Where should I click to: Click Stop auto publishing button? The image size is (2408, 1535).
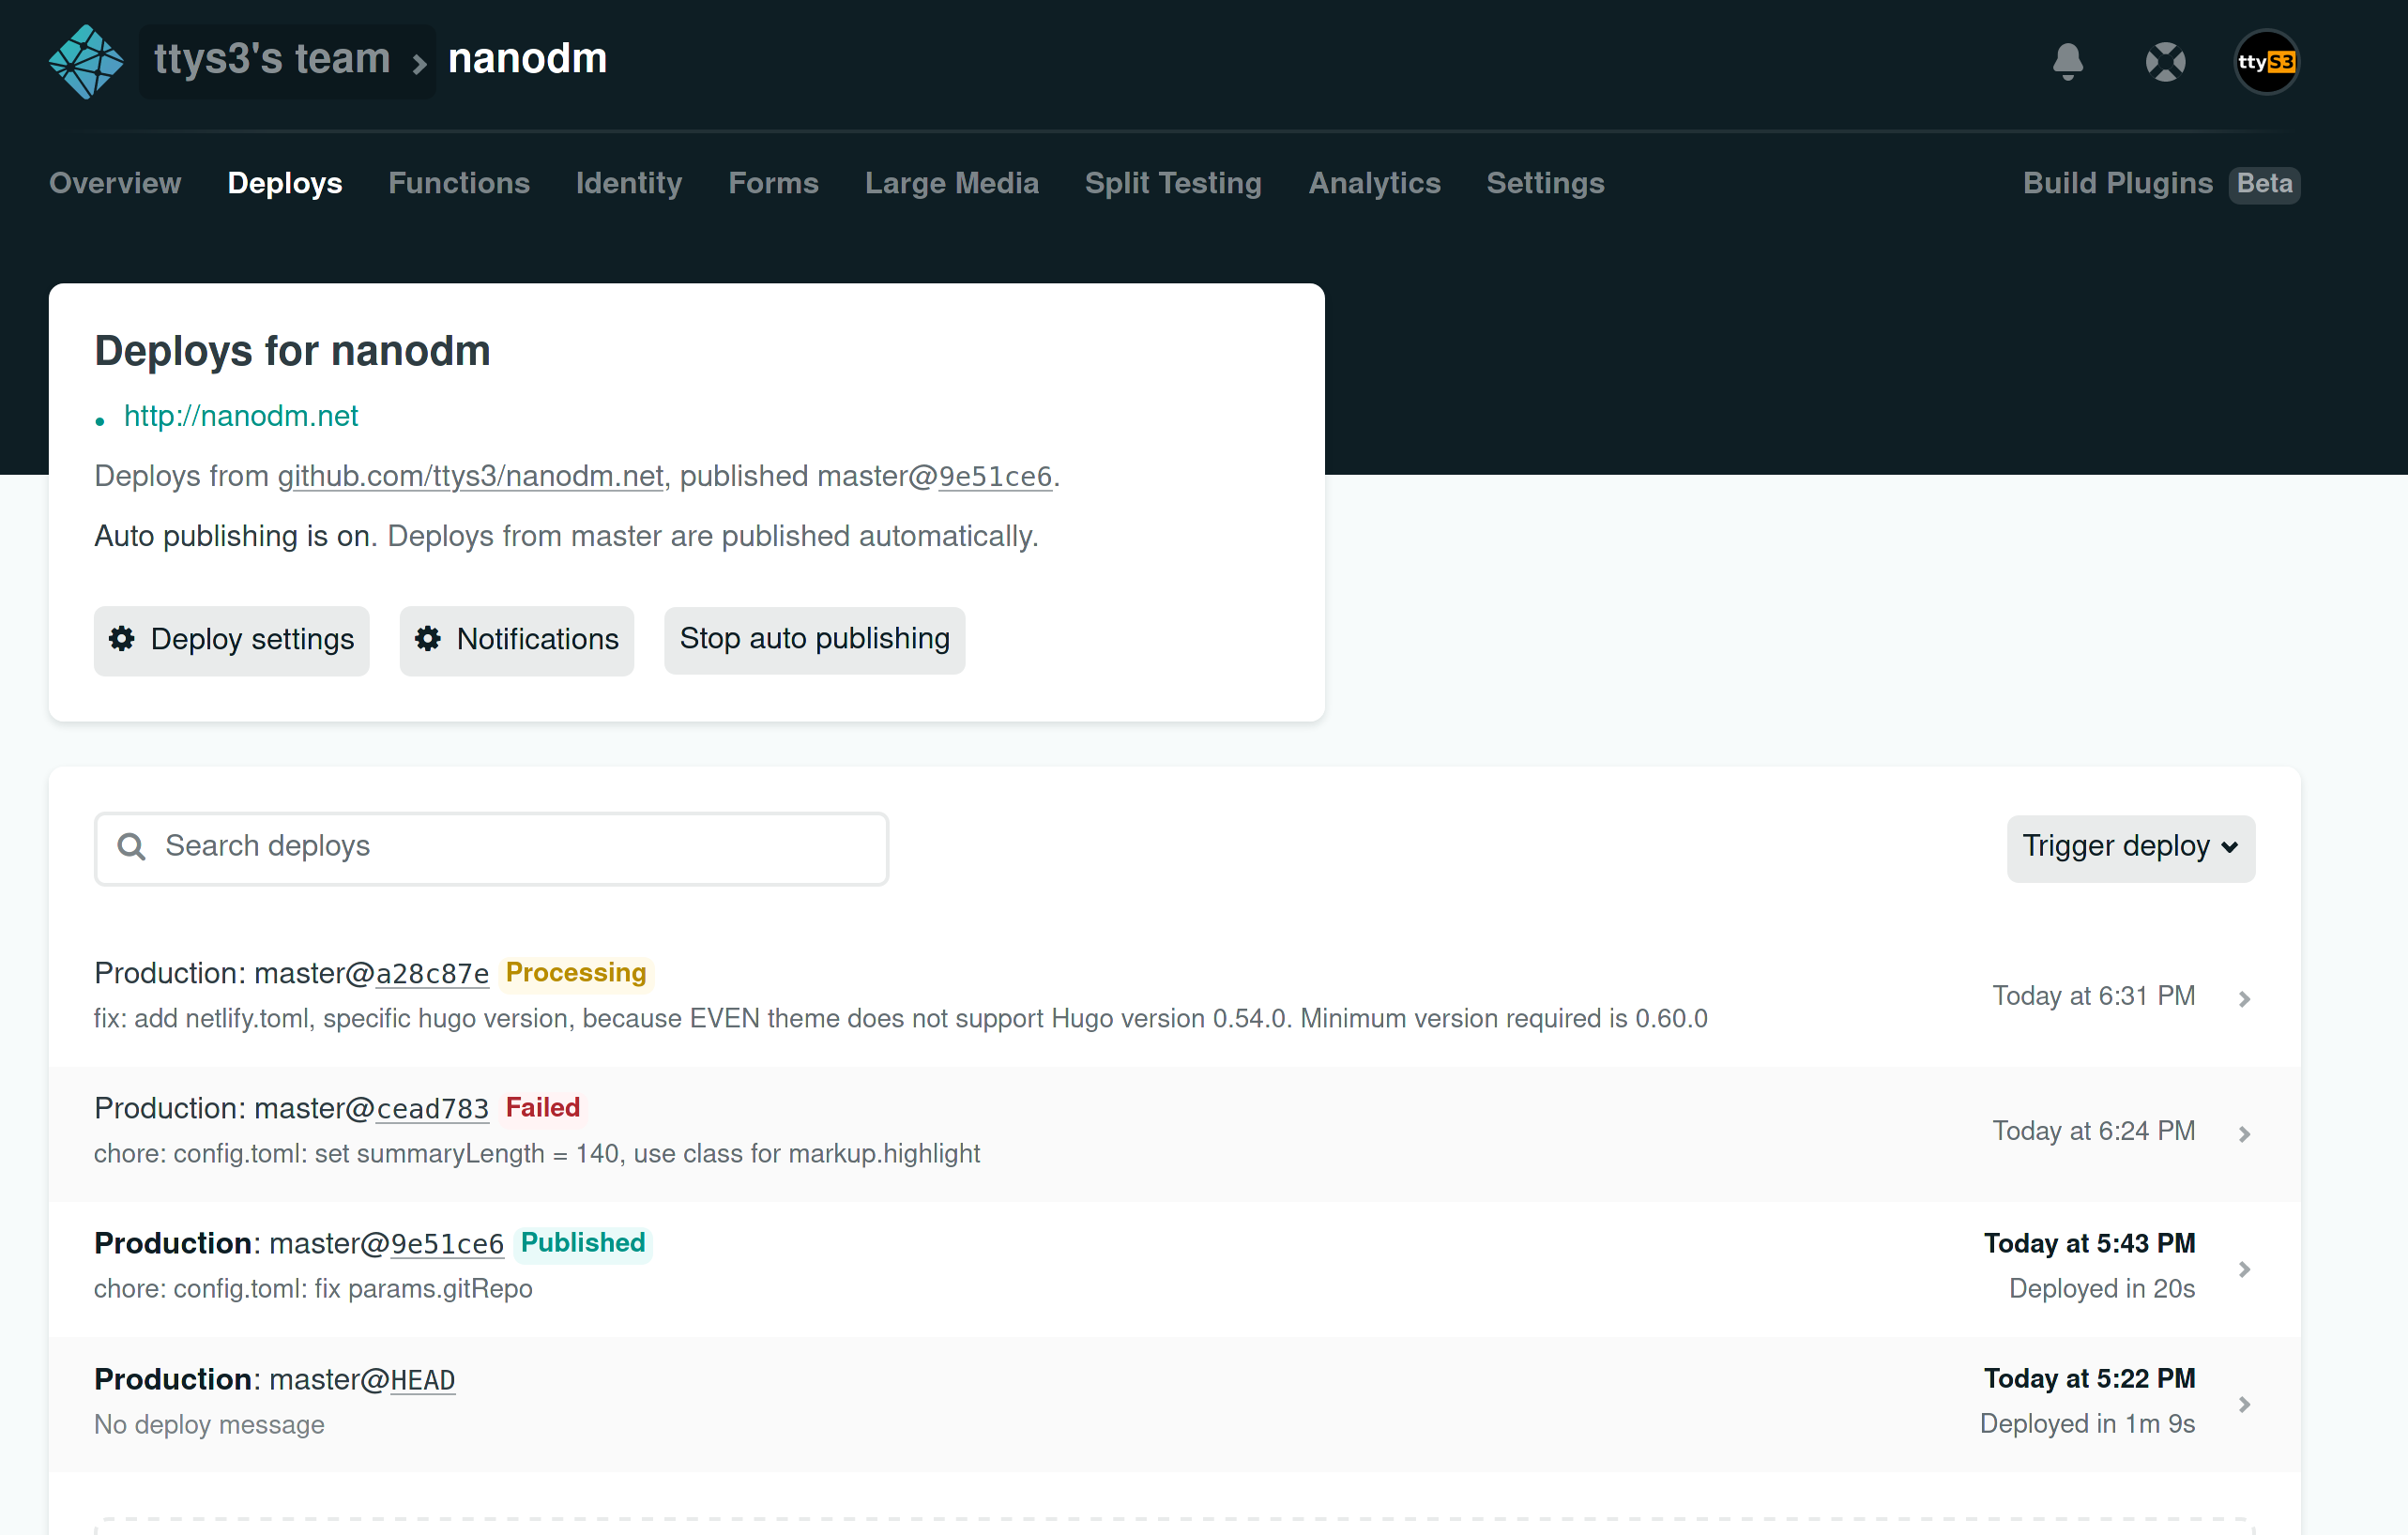815,639
